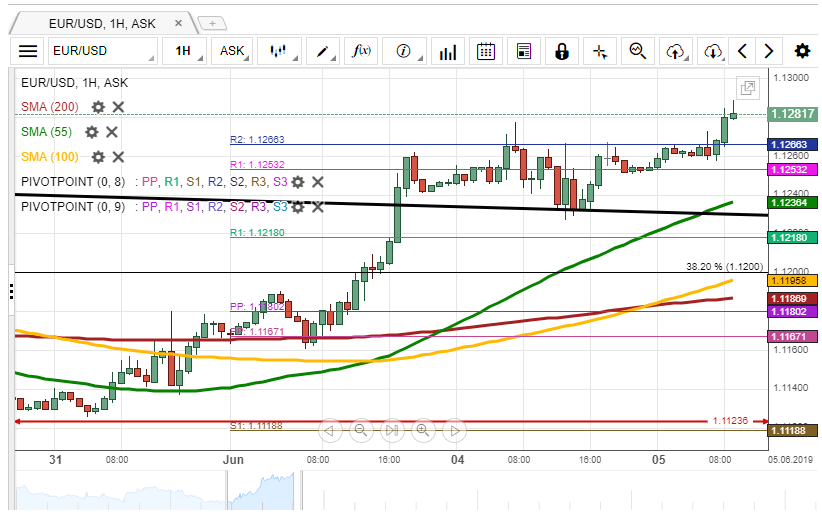
Task: Click the current price tag 1.12817
Action: (x=792, y=114)
